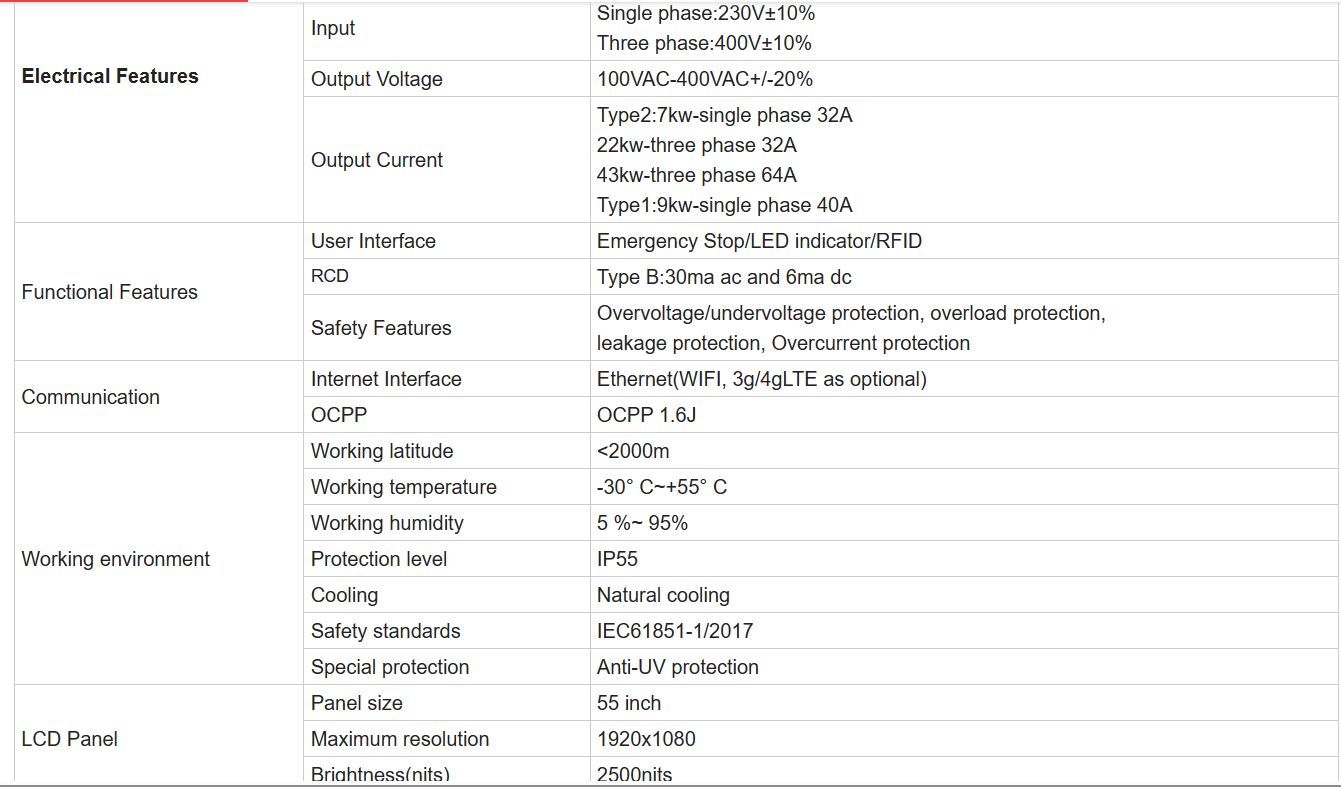1341x787 pixels.
Task: Select the OCPP 1.6J value
Action: click(x=647, y=415)
